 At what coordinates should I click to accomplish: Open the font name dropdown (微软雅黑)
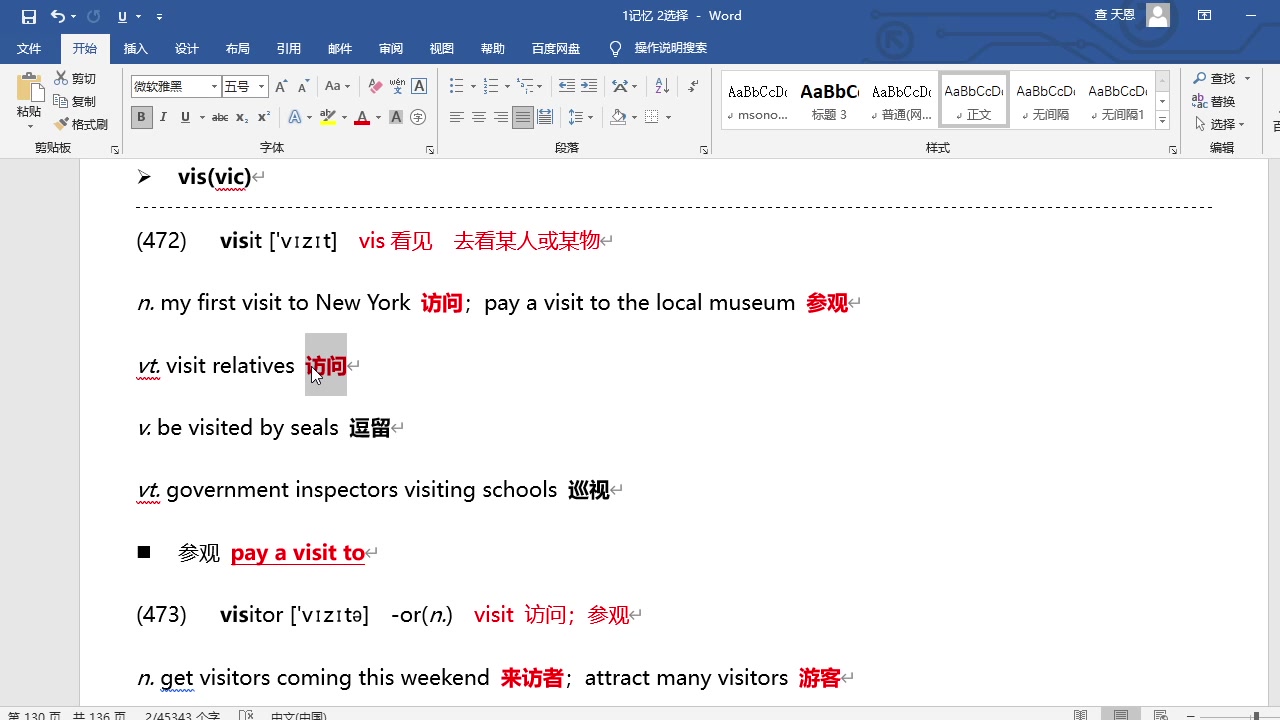(214, 87)
